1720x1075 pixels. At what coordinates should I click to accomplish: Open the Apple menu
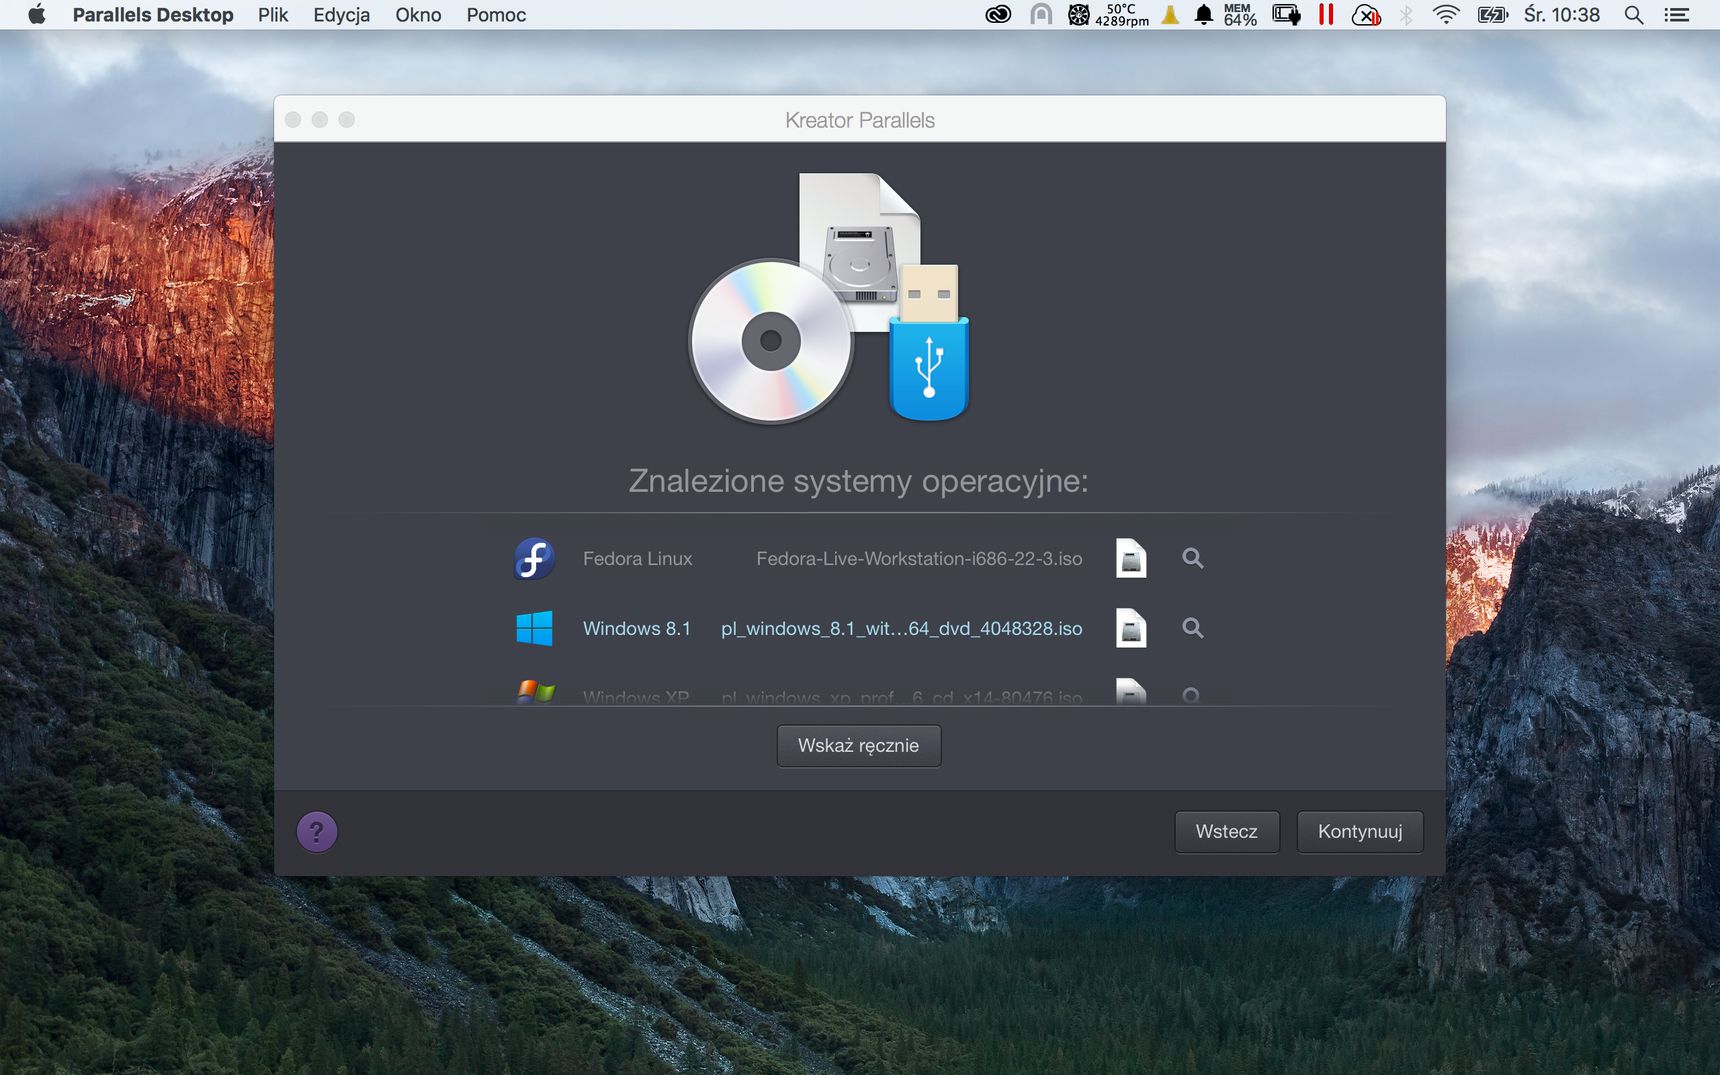tap(37, 14)
